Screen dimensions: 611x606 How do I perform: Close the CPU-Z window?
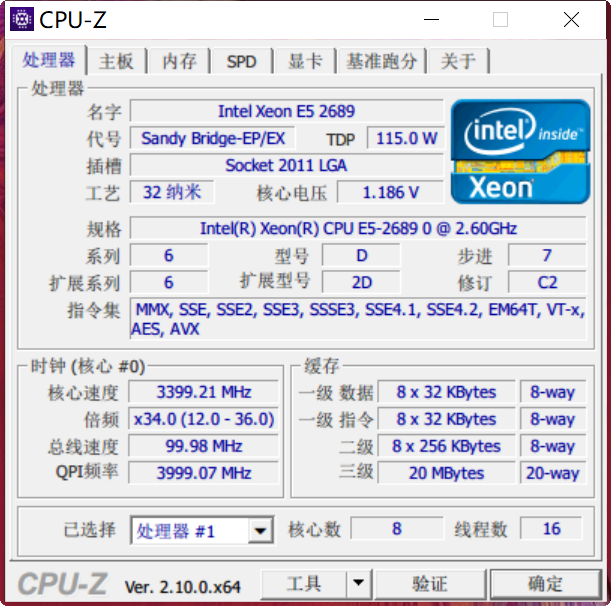571,19
